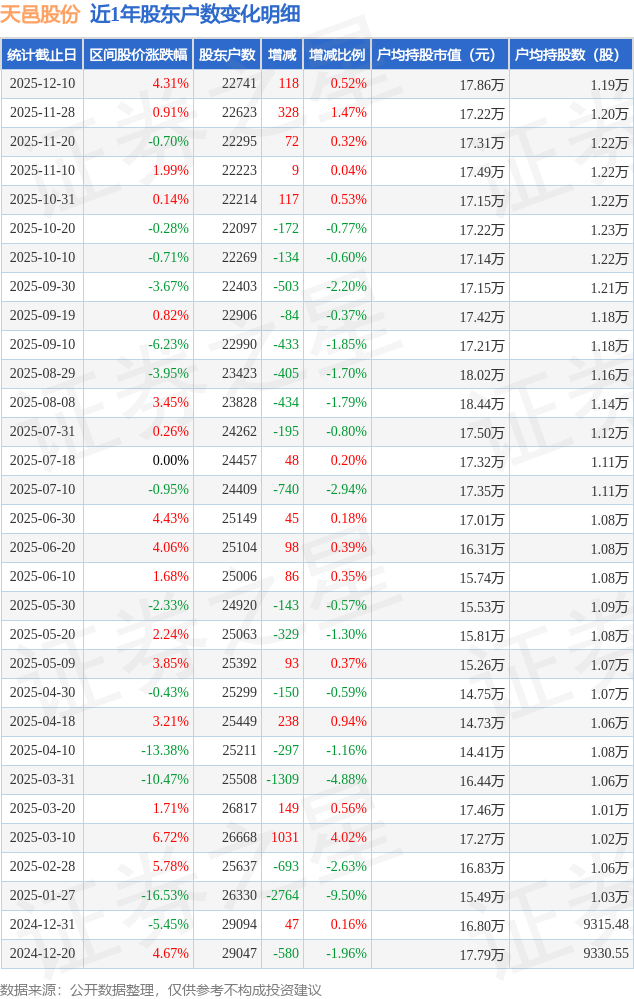Select the 增减比例 column header

[x=337, y=55]
